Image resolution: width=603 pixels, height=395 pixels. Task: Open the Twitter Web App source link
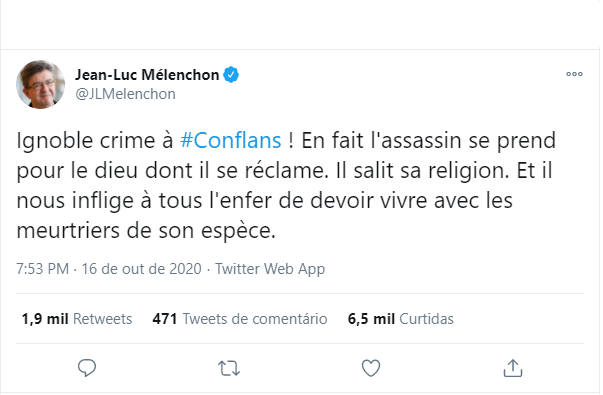tap(270, 269)
